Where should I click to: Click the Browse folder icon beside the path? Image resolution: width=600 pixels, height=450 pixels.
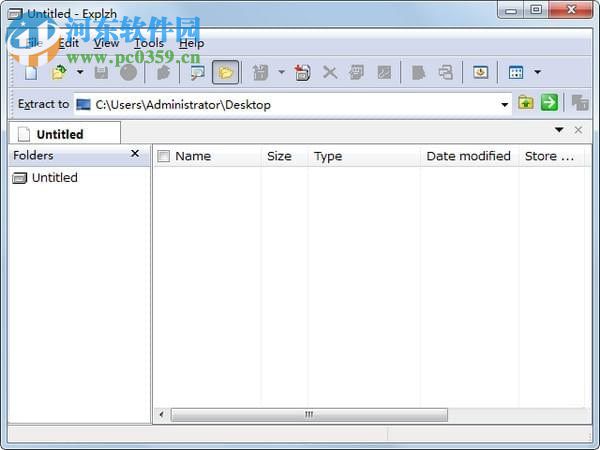(526, 103)
